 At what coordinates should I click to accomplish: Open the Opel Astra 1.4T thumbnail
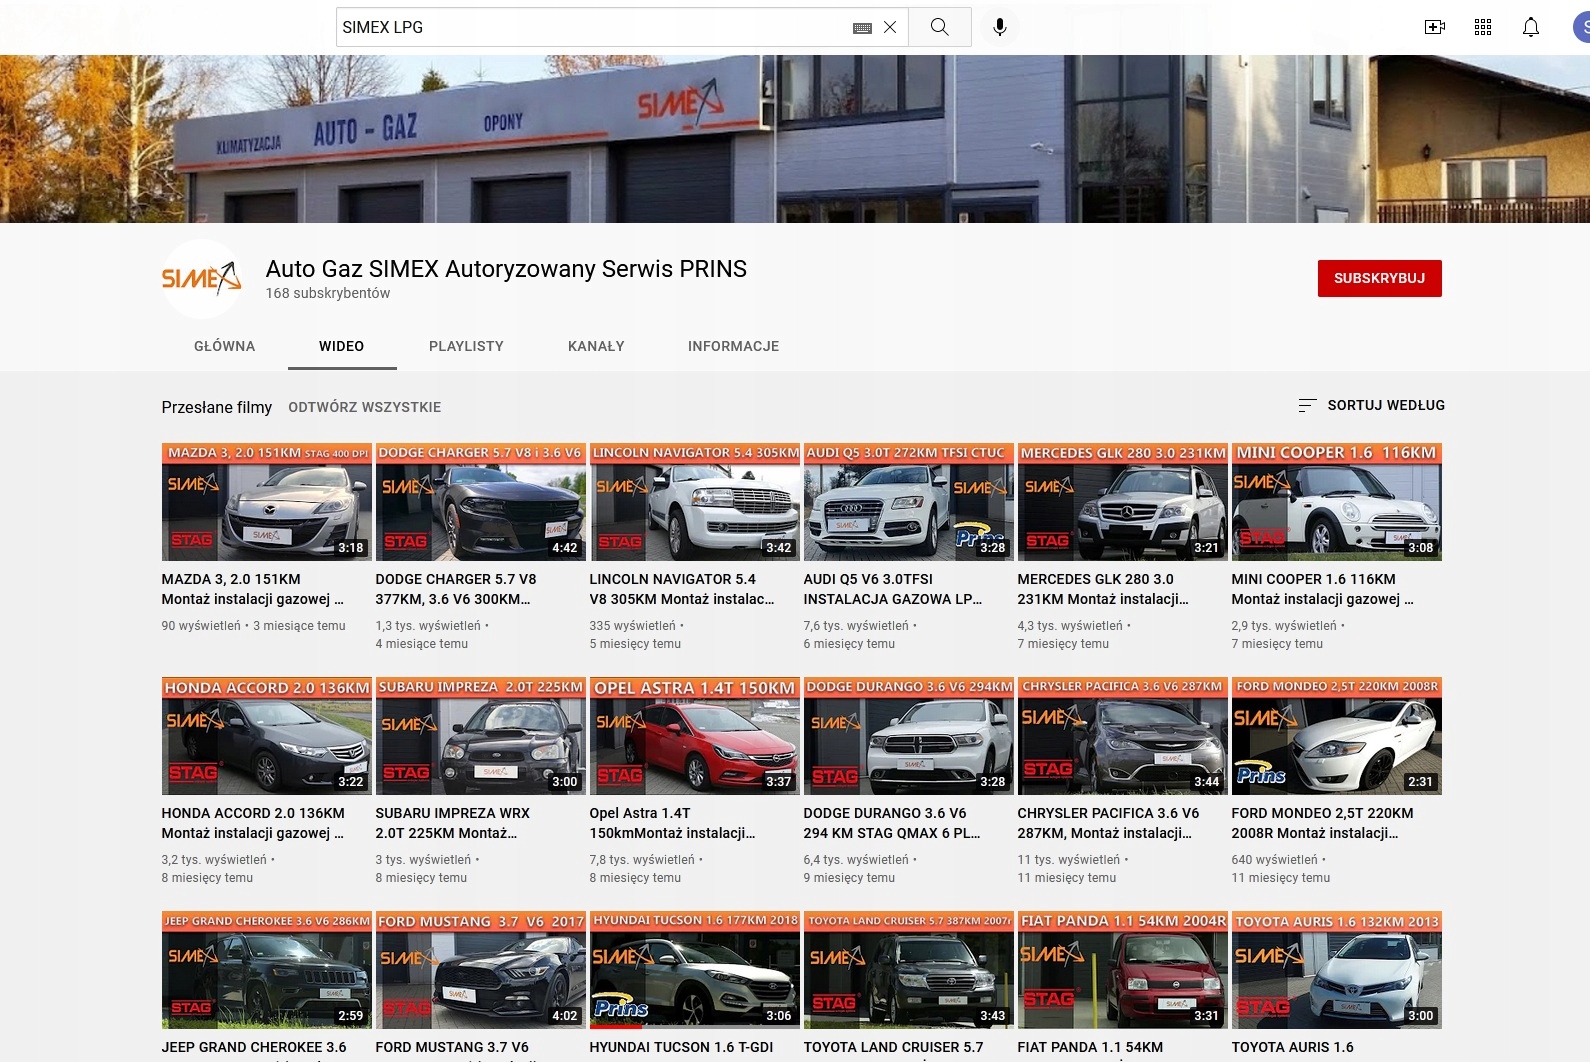(695, 736)
